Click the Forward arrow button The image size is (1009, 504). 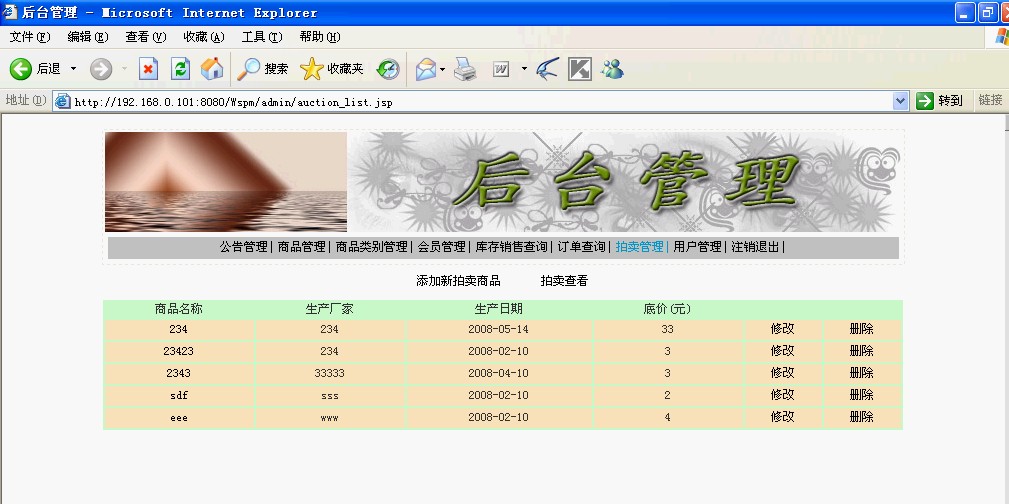tap(101, 69)
